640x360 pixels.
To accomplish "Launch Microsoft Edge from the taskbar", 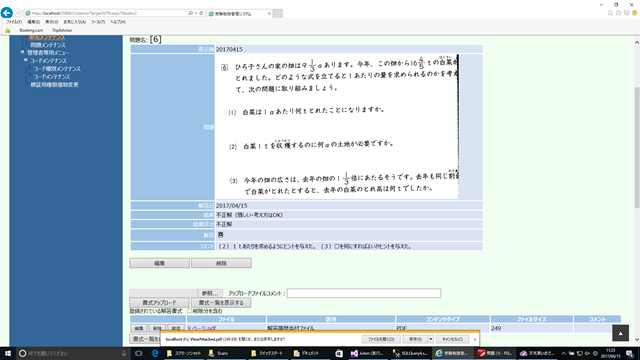I will pyautogui.click(x=155, y=353).
